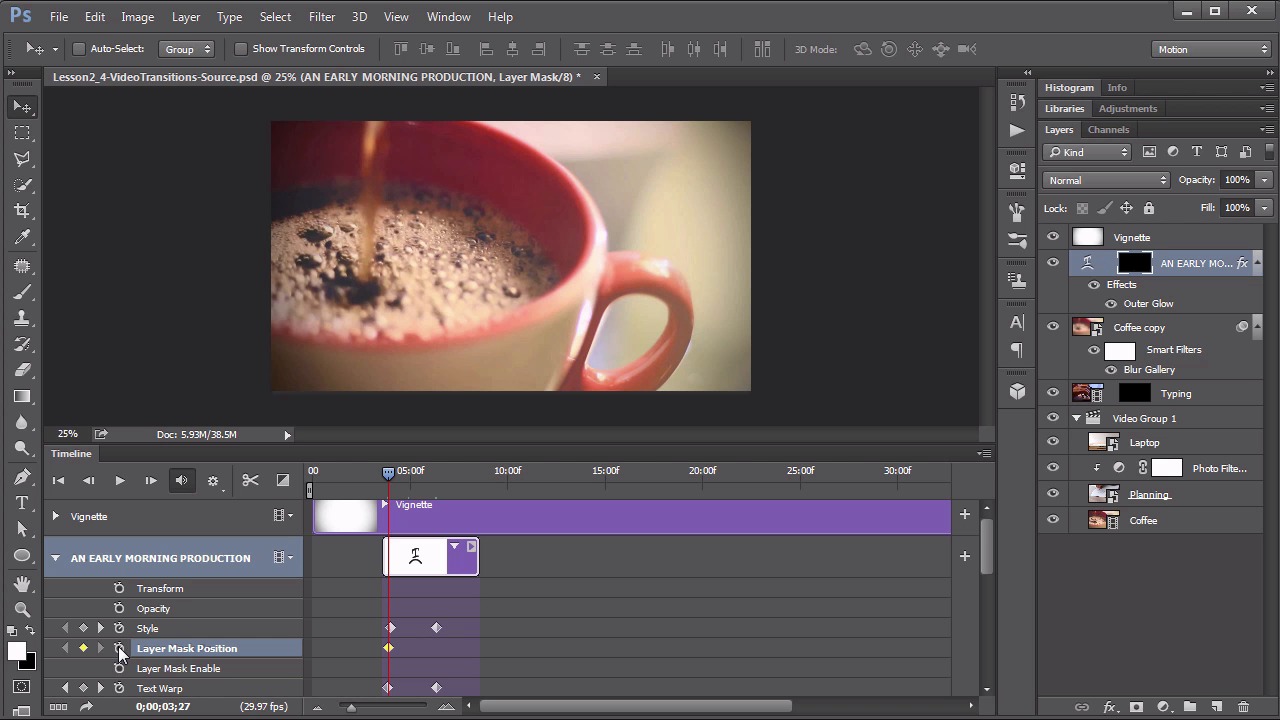Add media to AN EARLY MORNING track
The image size is (1280, 720).
pyautogui.click(x=964, y=556)
